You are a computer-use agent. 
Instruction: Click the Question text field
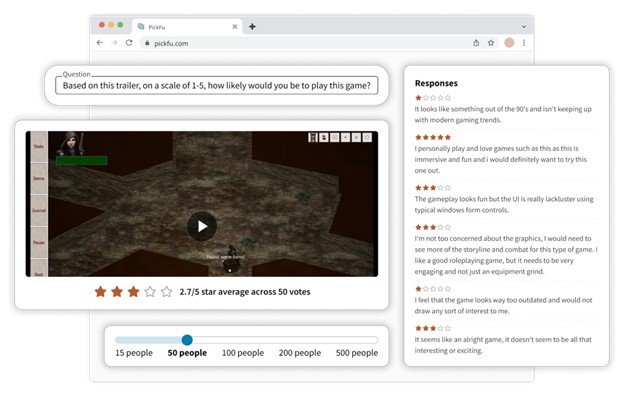pyautogui.click(x=216, y=86)
